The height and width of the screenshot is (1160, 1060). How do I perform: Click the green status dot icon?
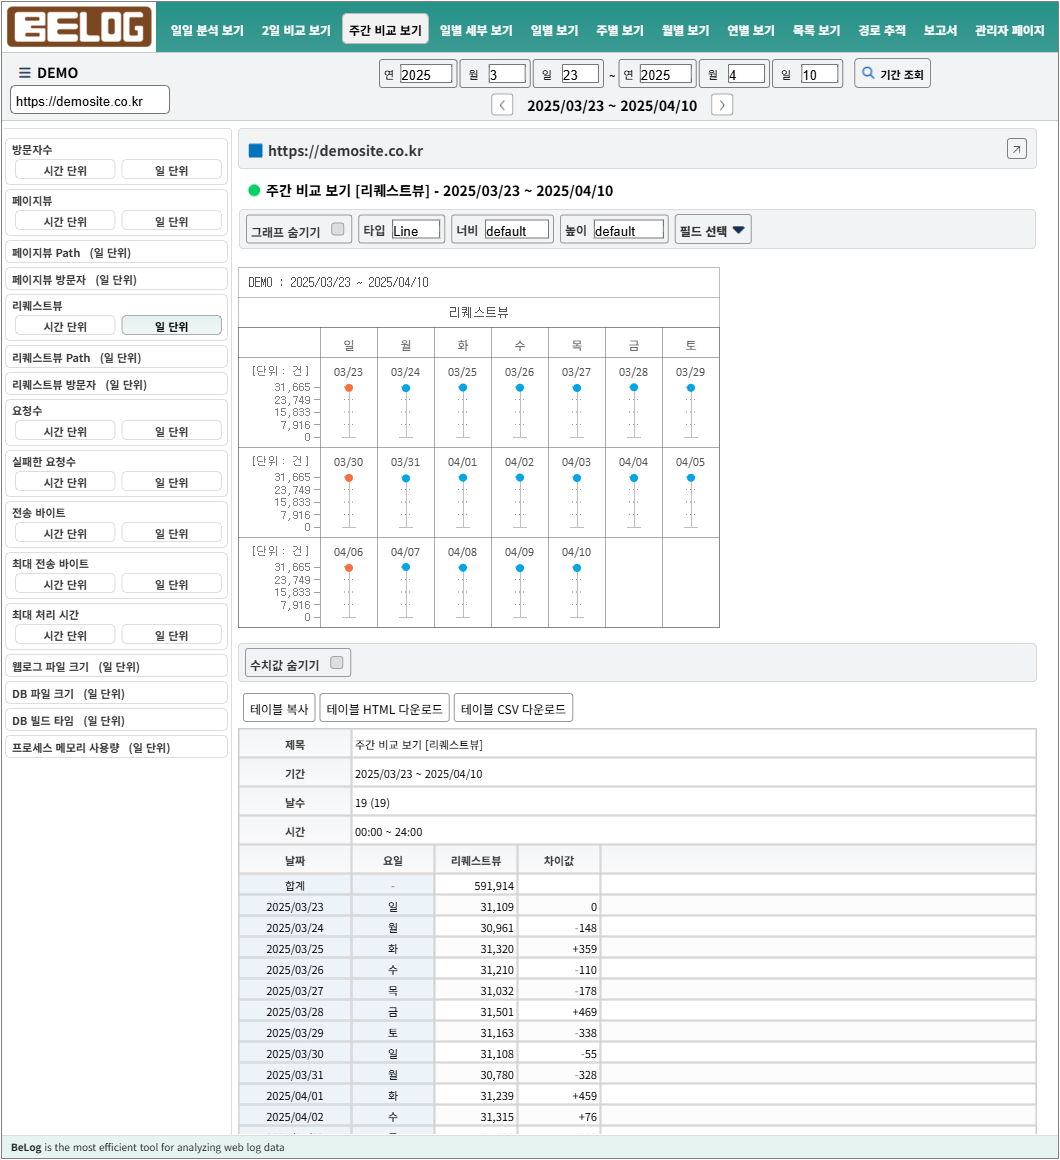pyautogui.click(x=254, y=191)
